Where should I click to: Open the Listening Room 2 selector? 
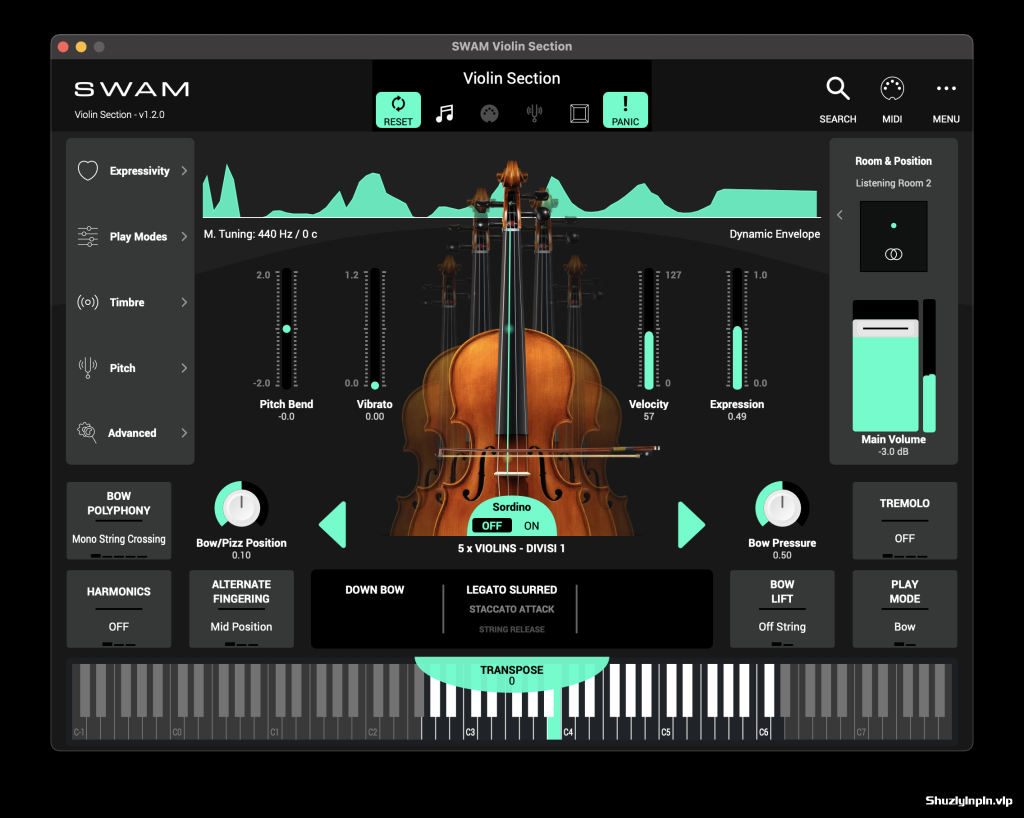click(x=893, y=183)
